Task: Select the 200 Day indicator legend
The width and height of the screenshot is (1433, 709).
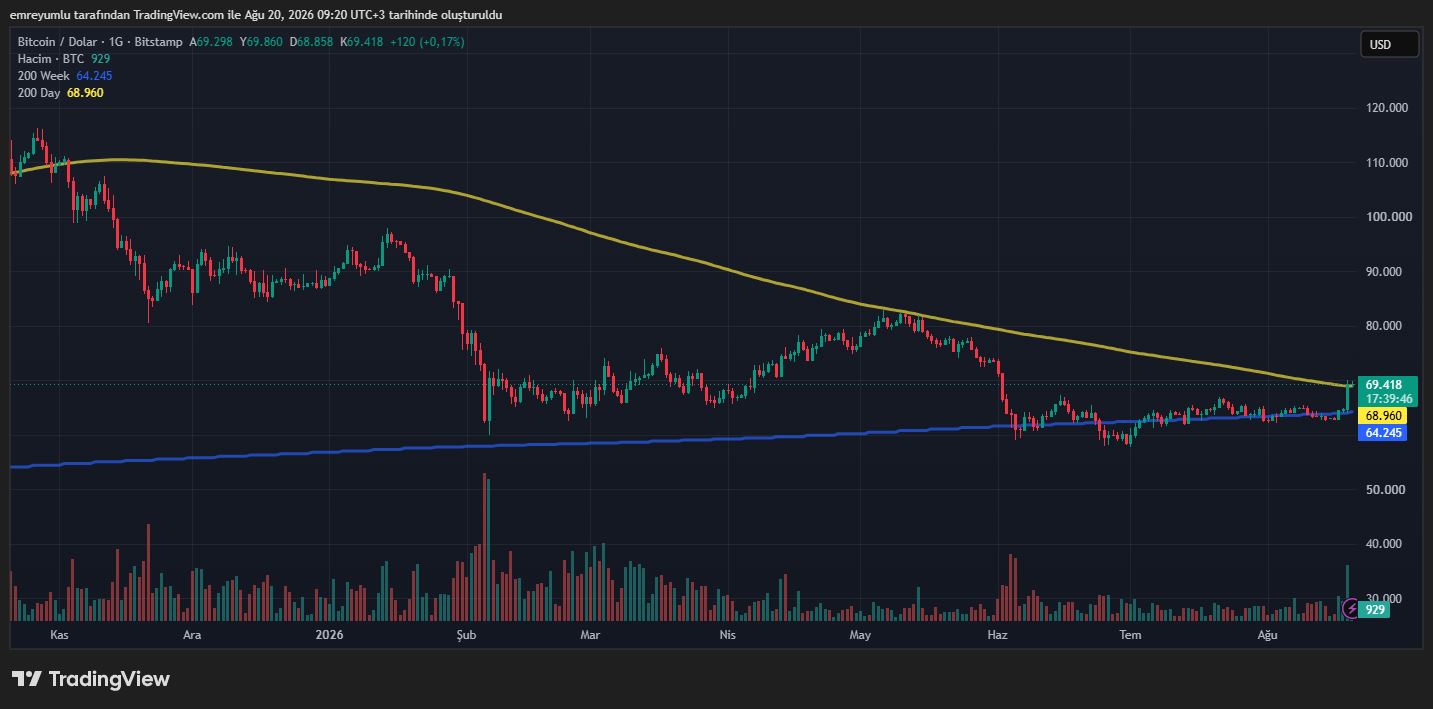Action: (x=39, y=93)
